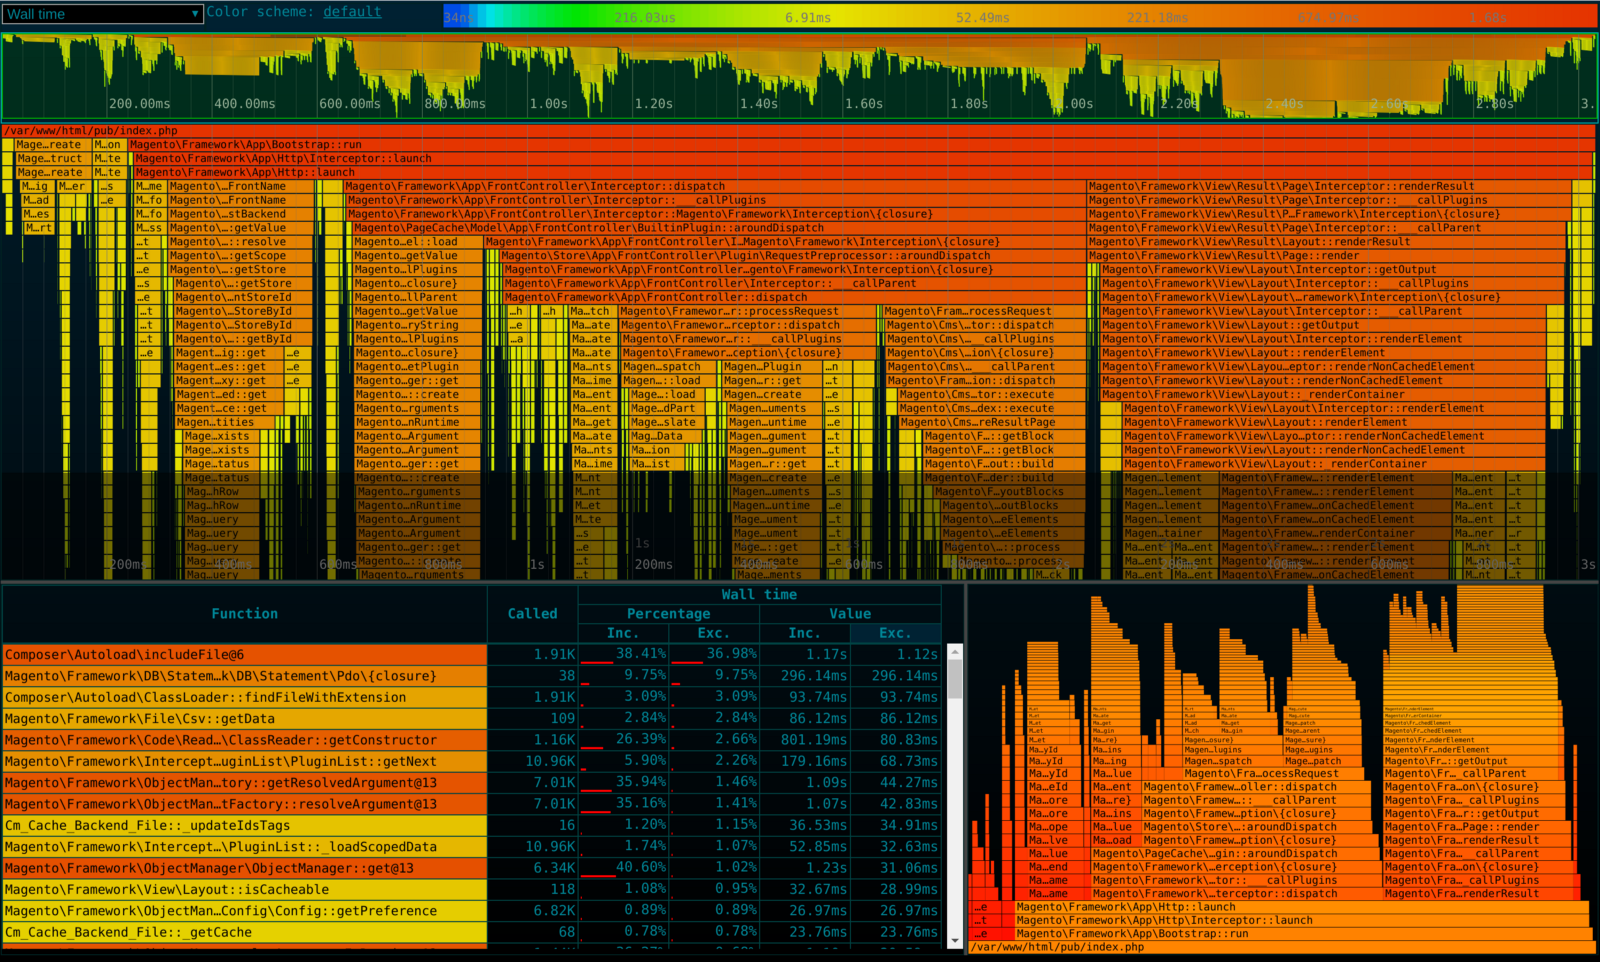Screen dimensions: 1600x962
Task: Select ClassReader::getConstructor row
Action: click(x=245, y=740)
